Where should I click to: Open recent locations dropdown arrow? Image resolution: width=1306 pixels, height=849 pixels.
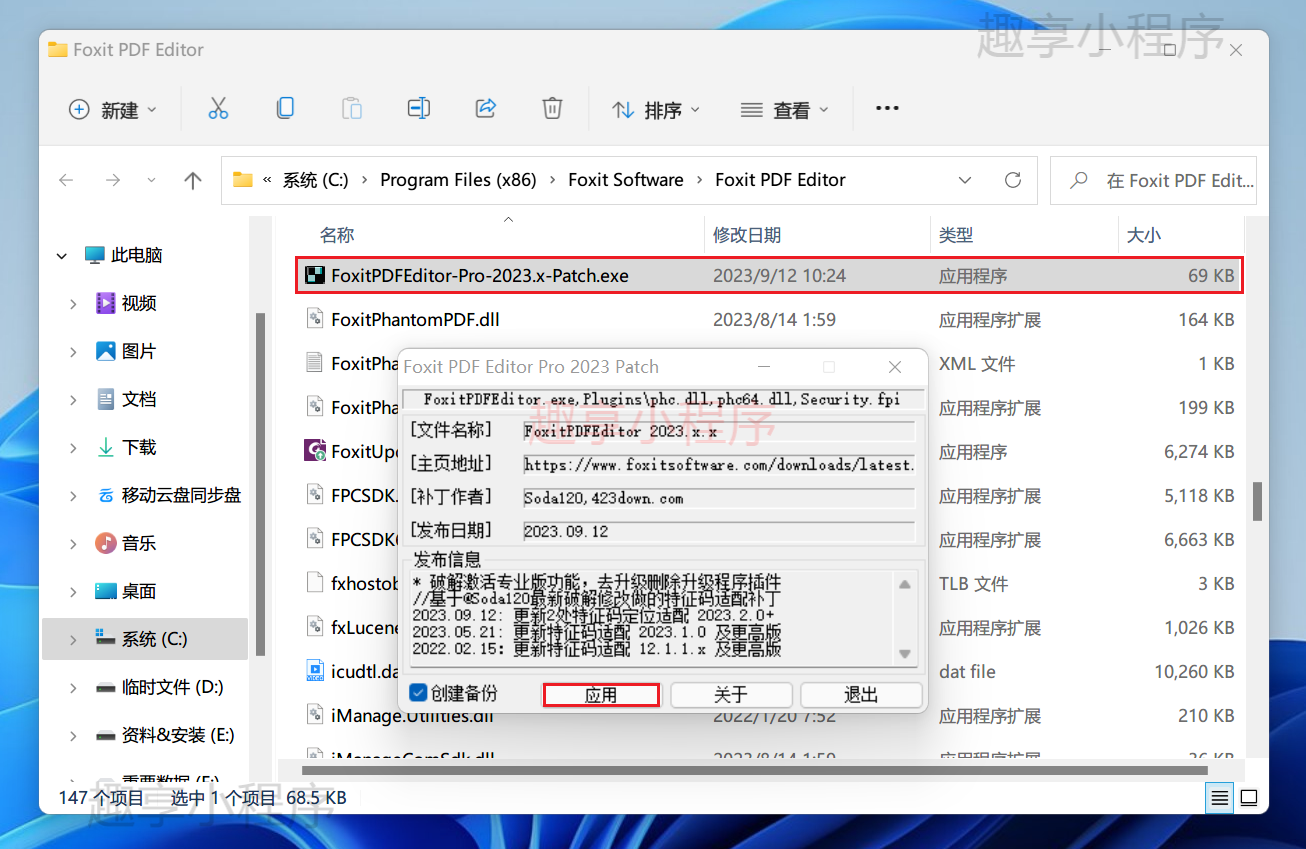(x=151, y=180)
